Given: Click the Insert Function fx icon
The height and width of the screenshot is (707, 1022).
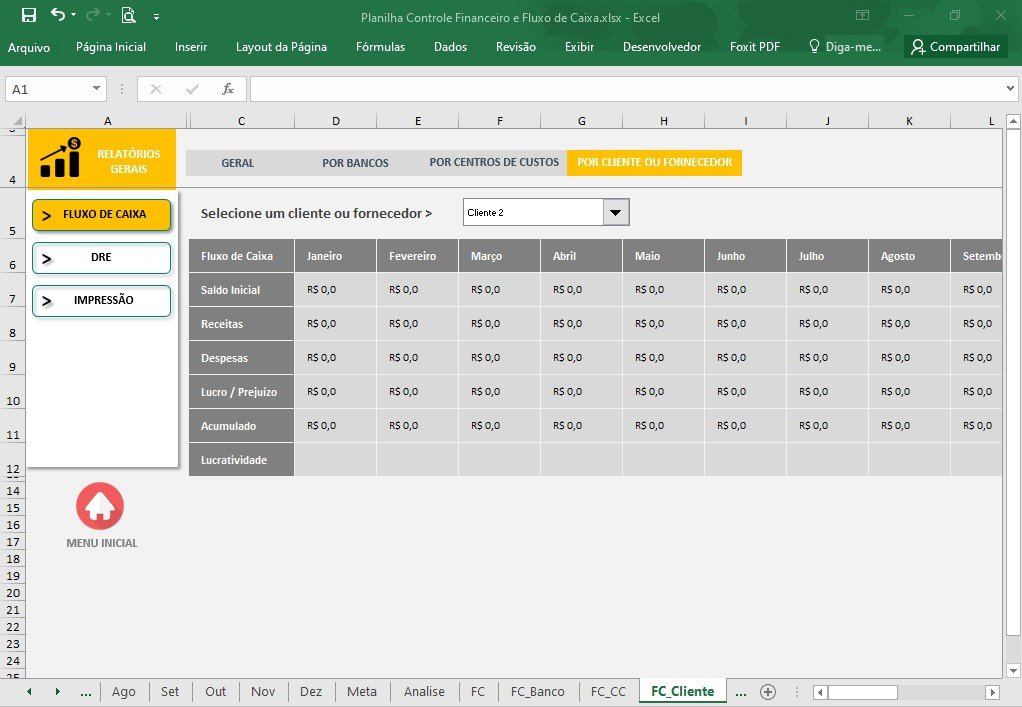Looking at the screenshot, I should (x=227, y=89).
